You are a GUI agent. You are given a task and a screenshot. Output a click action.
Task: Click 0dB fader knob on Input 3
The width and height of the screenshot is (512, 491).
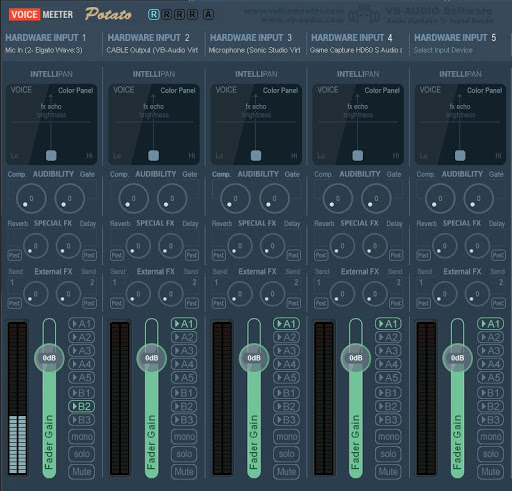click(x=254, y=358)
